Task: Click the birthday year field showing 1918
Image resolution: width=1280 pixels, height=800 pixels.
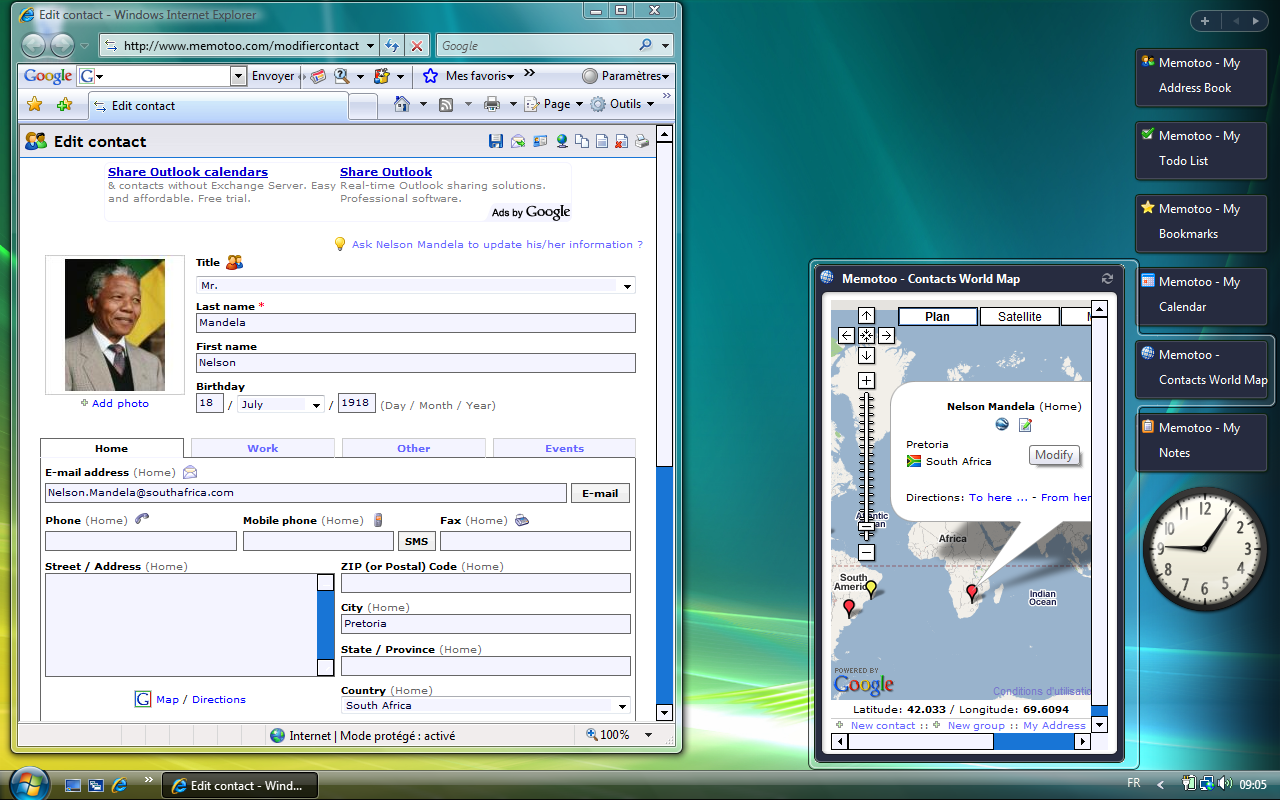Action: (x=357, y=403)
